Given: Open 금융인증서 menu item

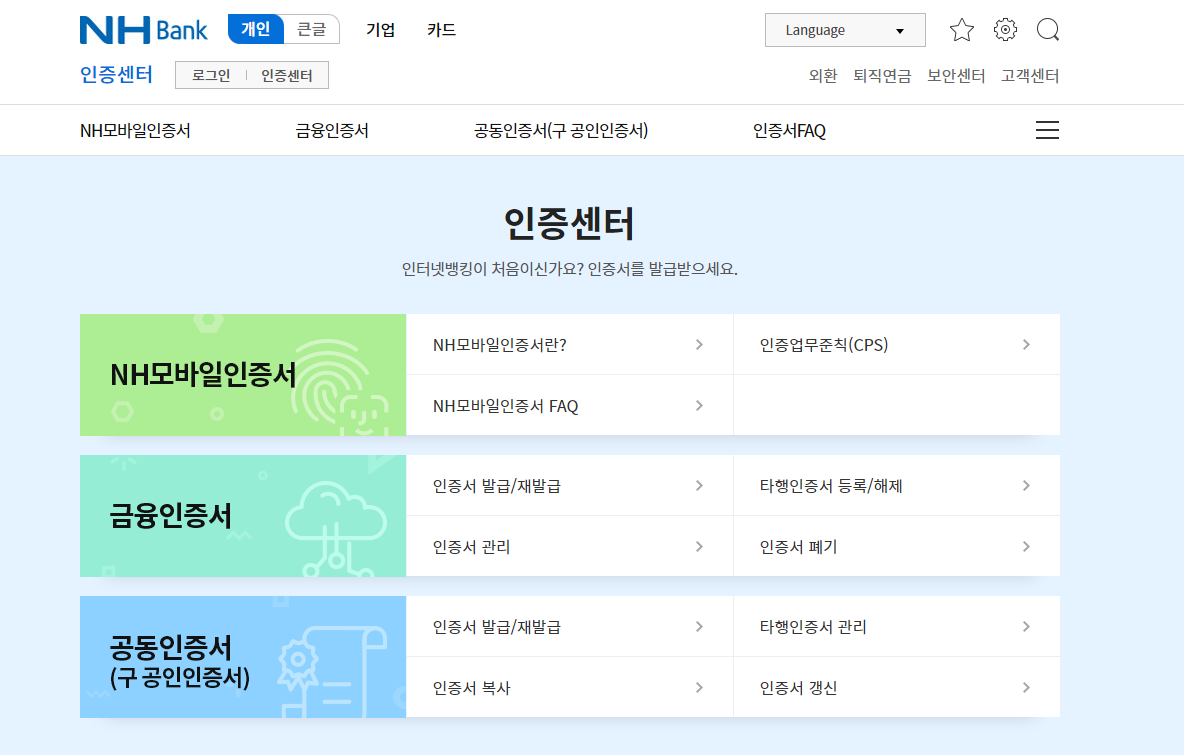Looking at the screenshot, I should tap(331, 131).
